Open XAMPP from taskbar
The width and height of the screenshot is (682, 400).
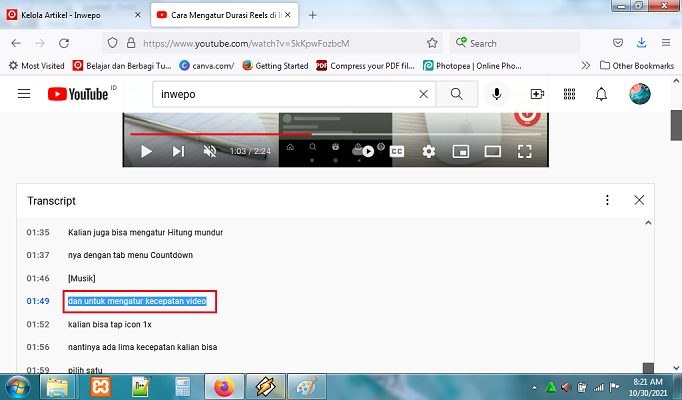click(100, 387)
